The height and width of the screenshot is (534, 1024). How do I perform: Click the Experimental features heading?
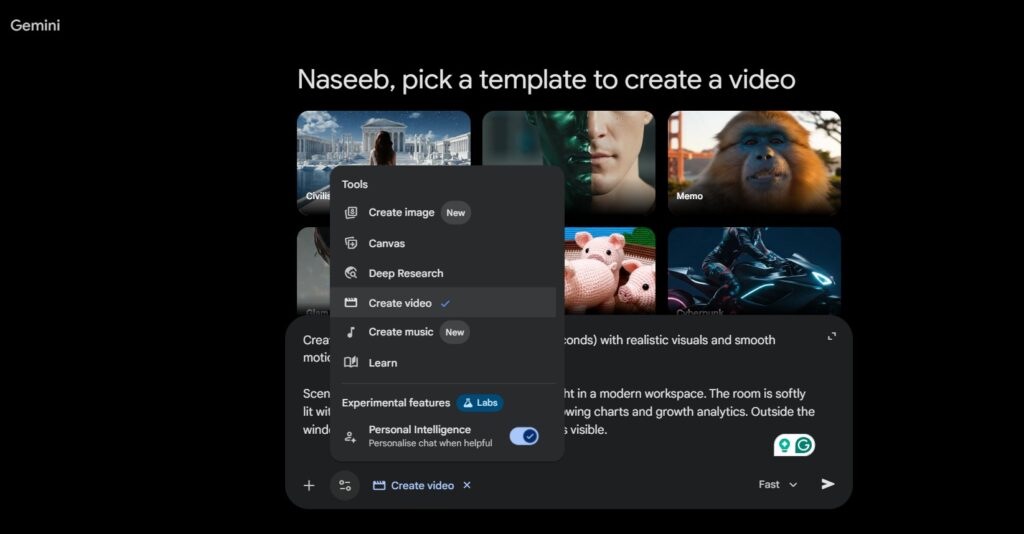(396, 403)
